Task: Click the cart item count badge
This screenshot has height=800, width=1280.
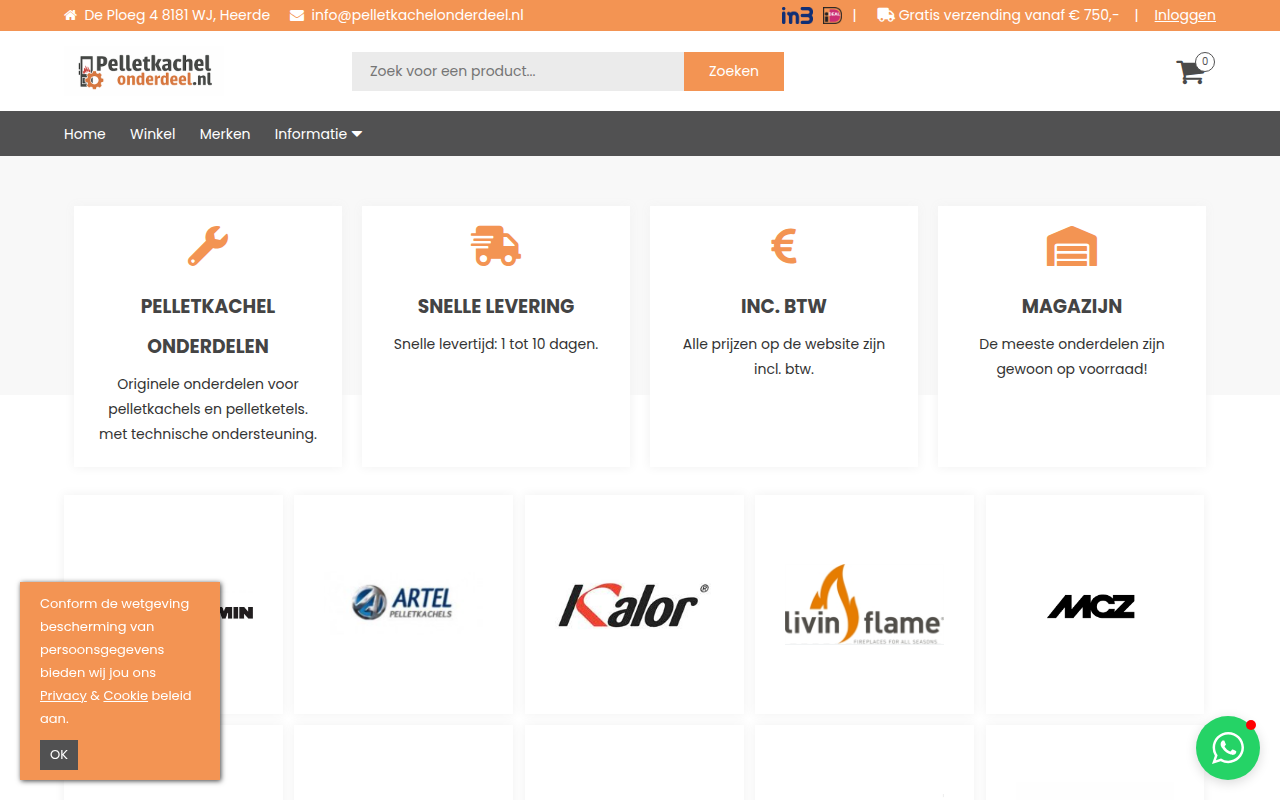Action: [x=1205, y=62]
